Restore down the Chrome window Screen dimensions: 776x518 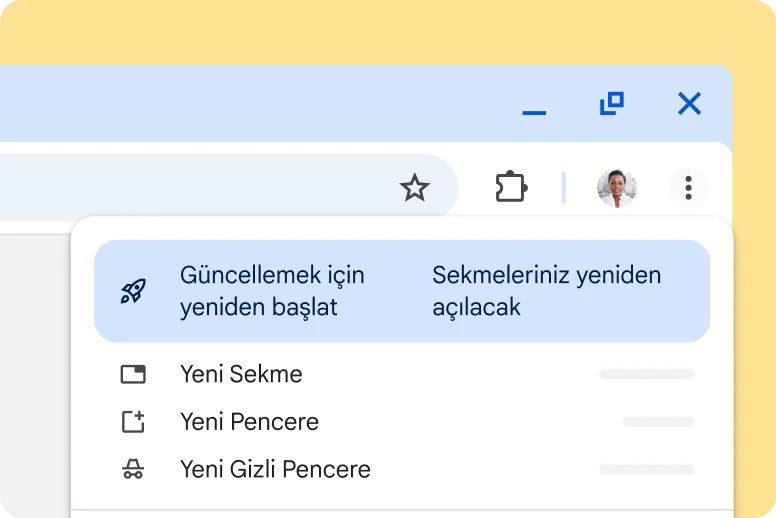(611, 103)
